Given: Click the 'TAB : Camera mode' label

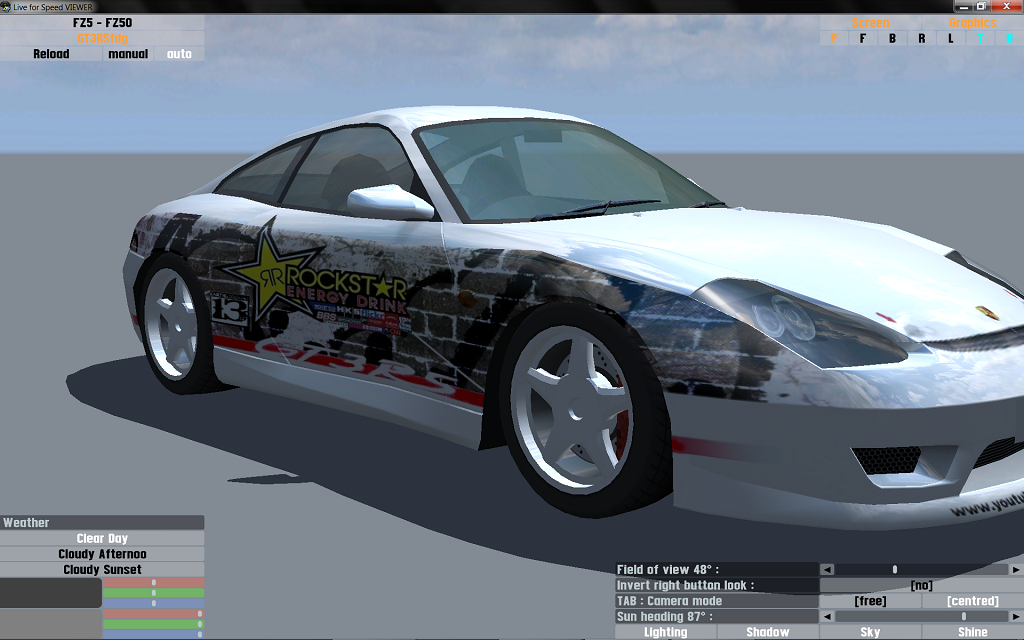Looking at the screenshot, I should 717,601.
